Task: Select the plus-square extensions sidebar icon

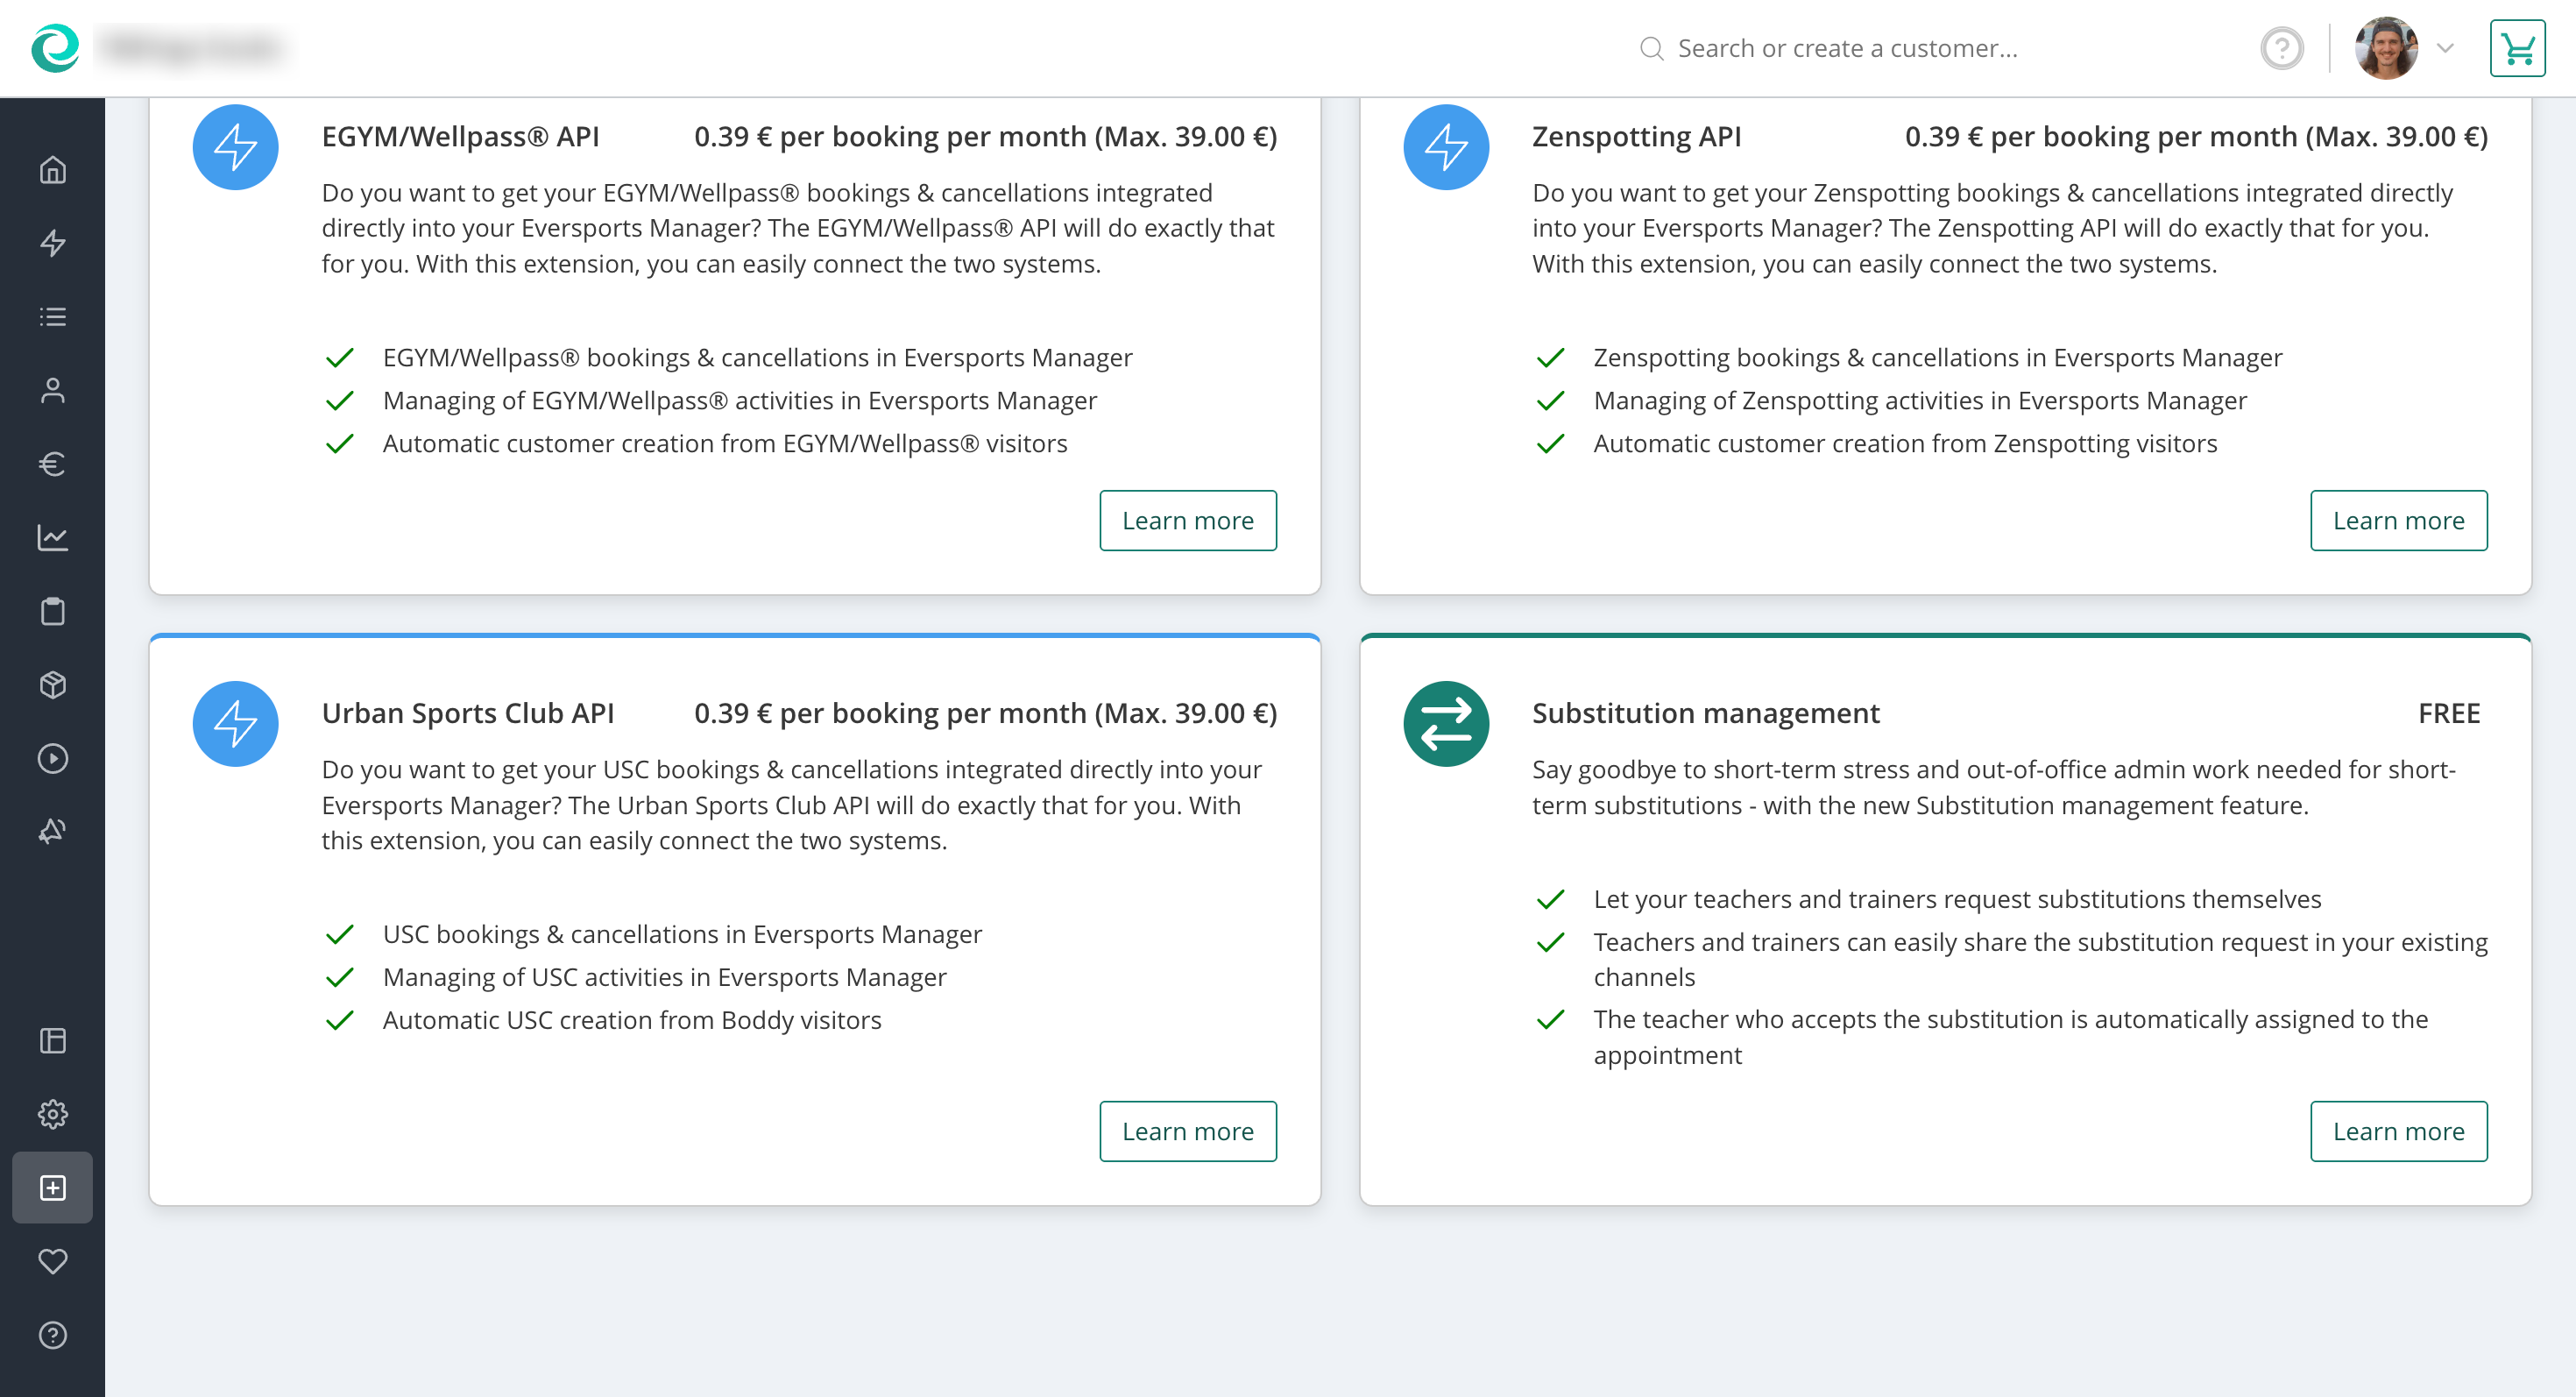Action: pos(52,1188)
